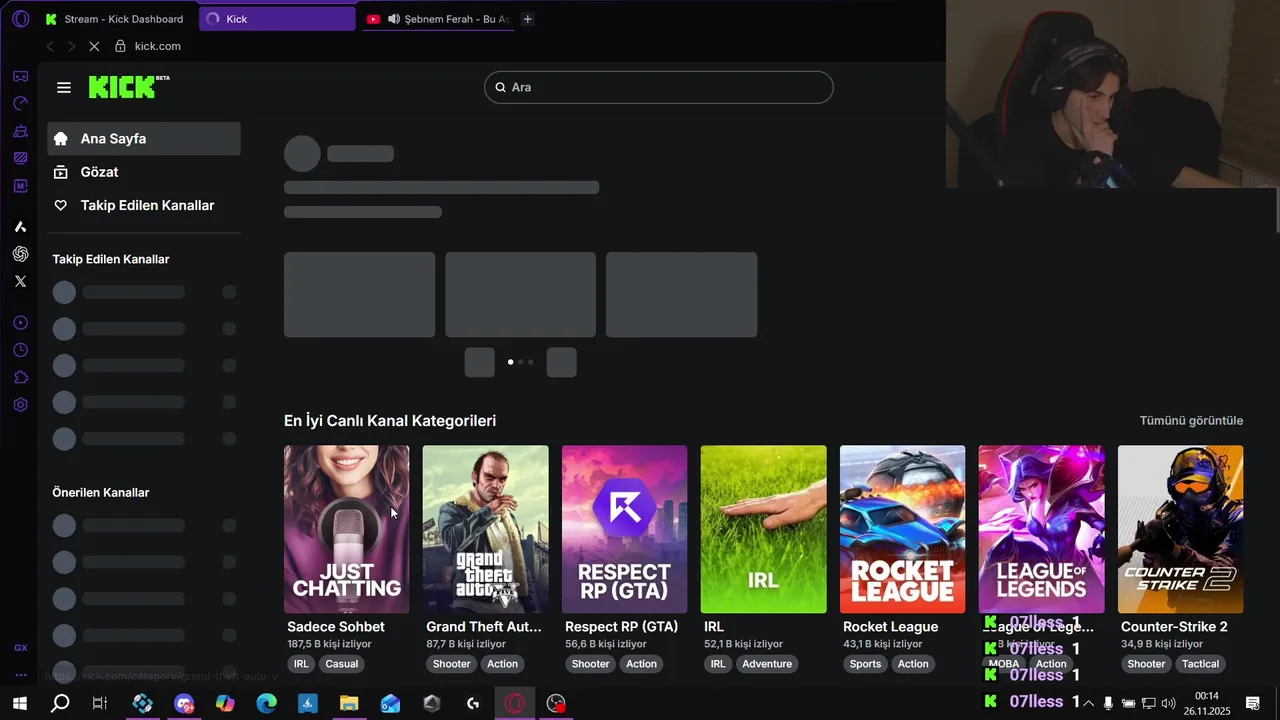Click Tactical tag under Counter-Strike 2
Screen dimensions: 1280x720
[1200, 664]
